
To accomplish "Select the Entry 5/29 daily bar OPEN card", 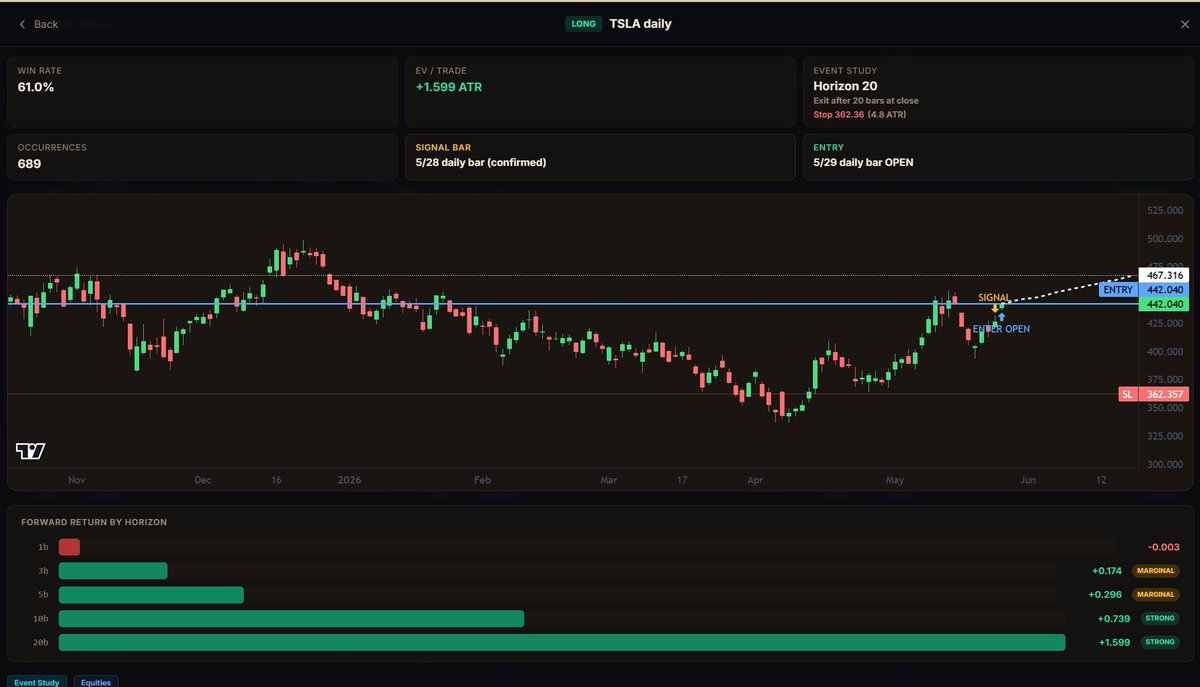I will coord(997,157).
